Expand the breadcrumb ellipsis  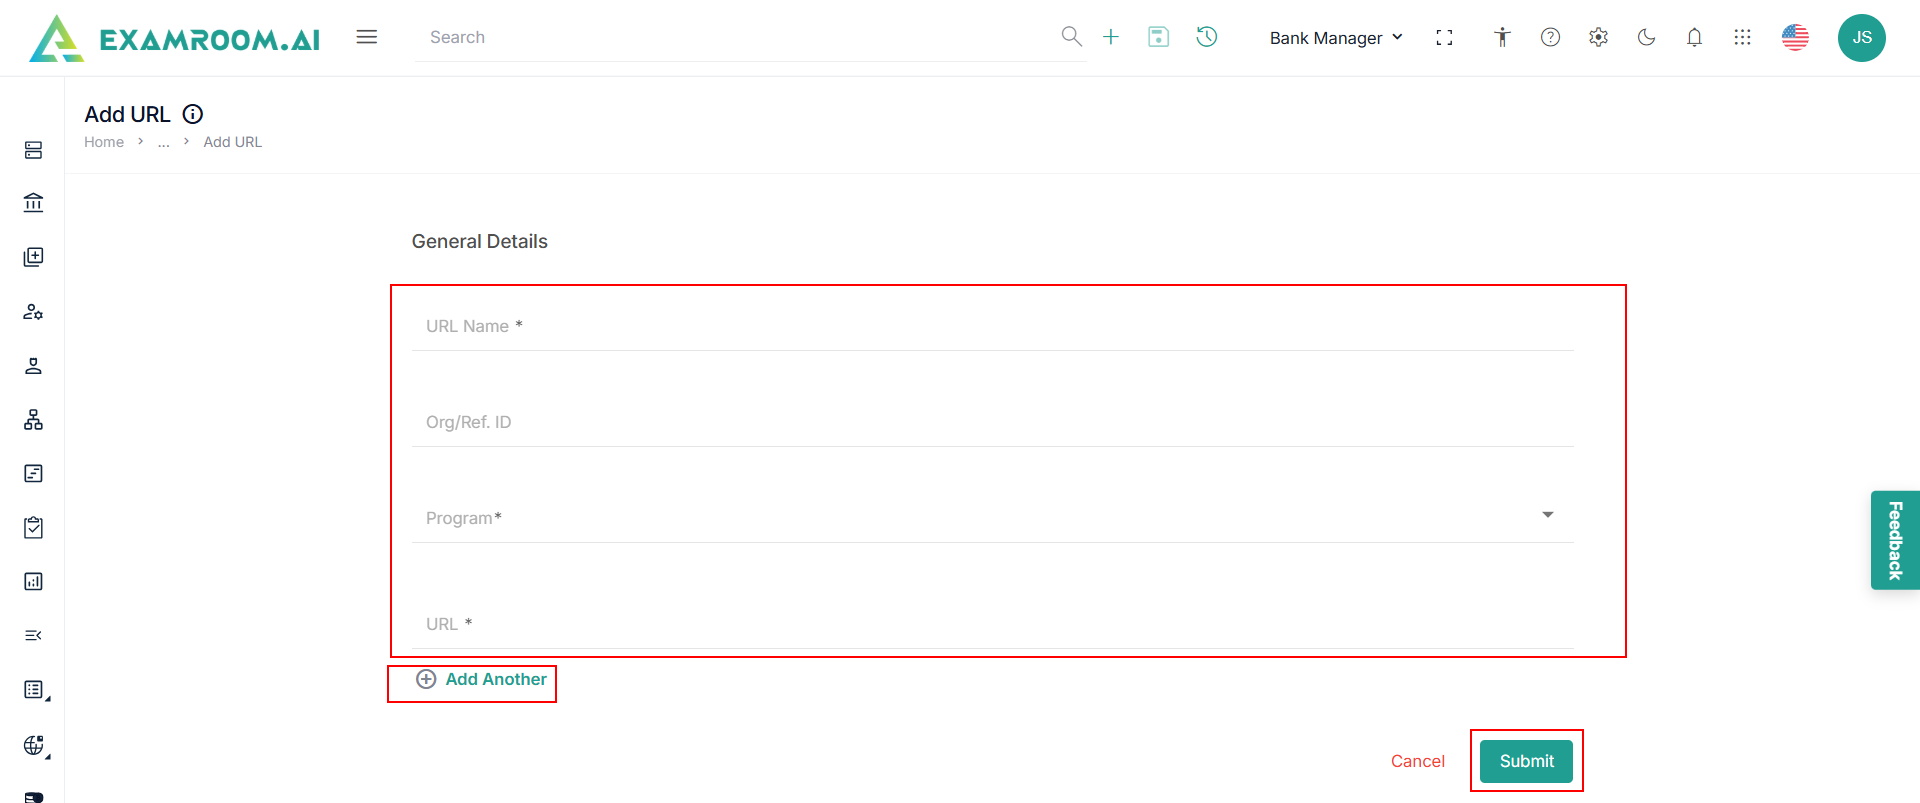click(164, 142)
